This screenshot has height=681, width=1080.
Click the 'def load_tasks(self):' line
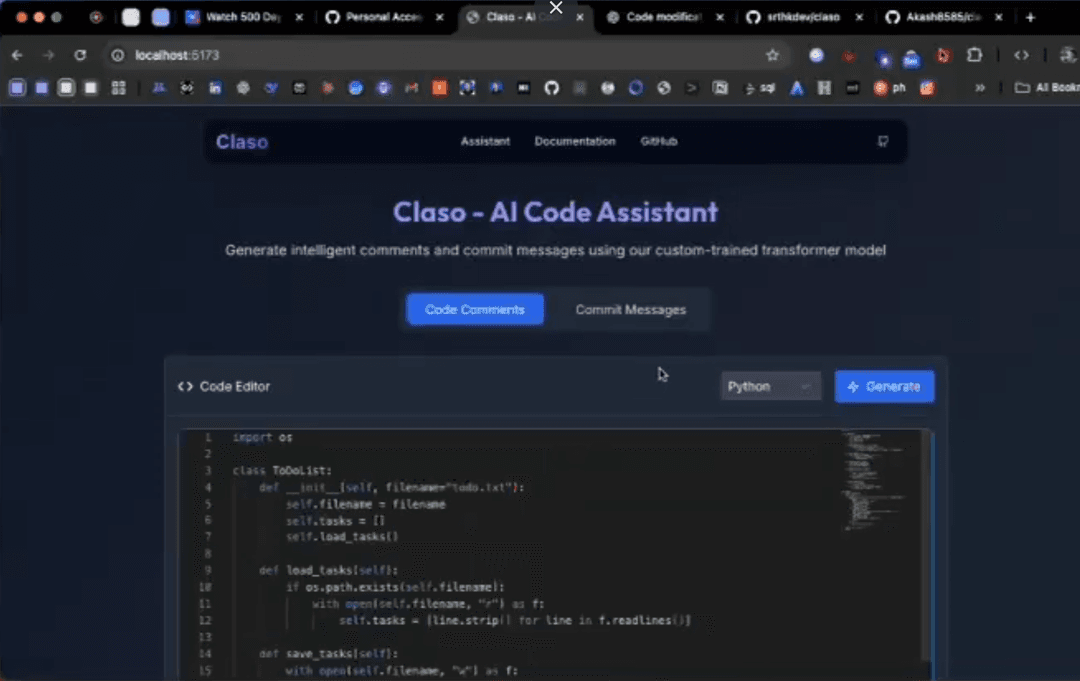pos(329,570)
